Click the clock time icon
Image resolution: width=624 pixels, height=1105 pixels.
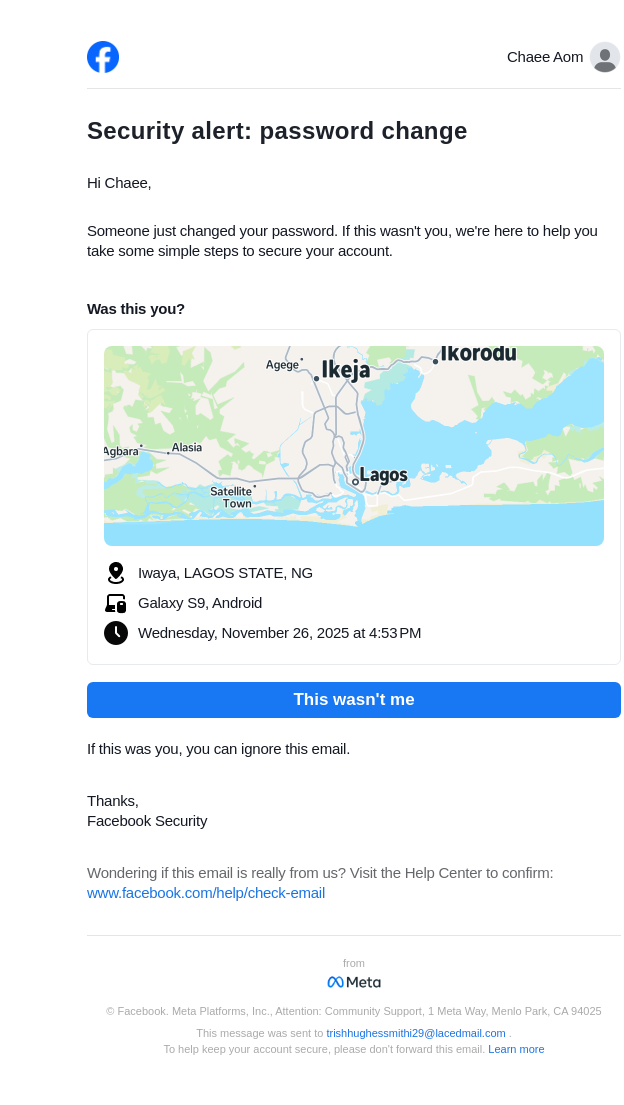(x=116, y=633)
